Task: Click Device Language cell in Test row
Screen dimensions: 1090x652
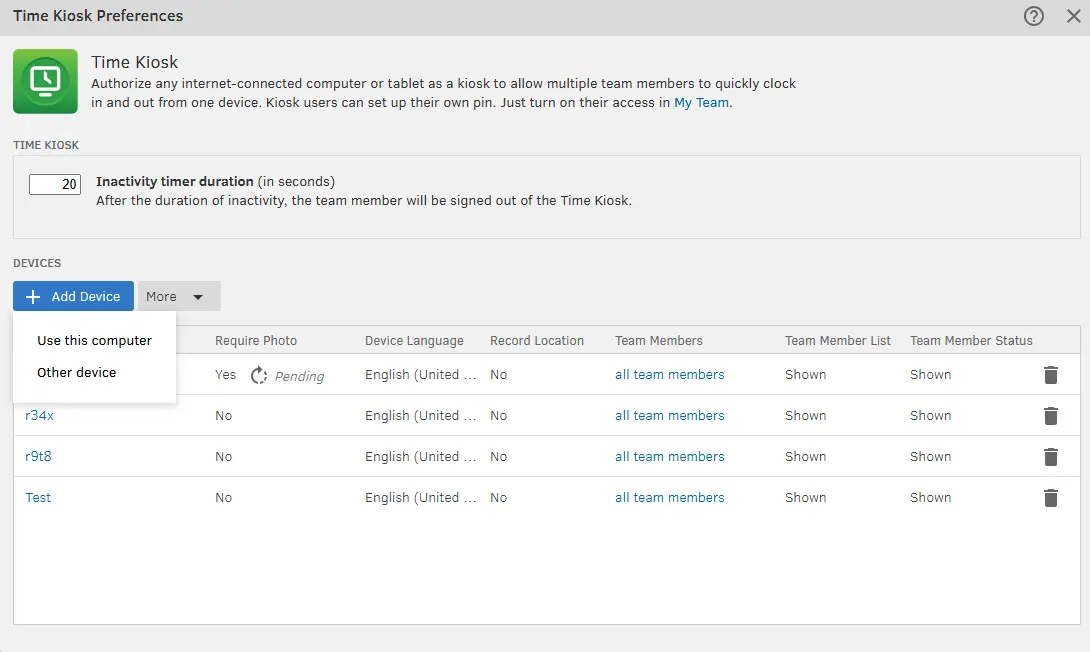Action: [x=421, y=498]
